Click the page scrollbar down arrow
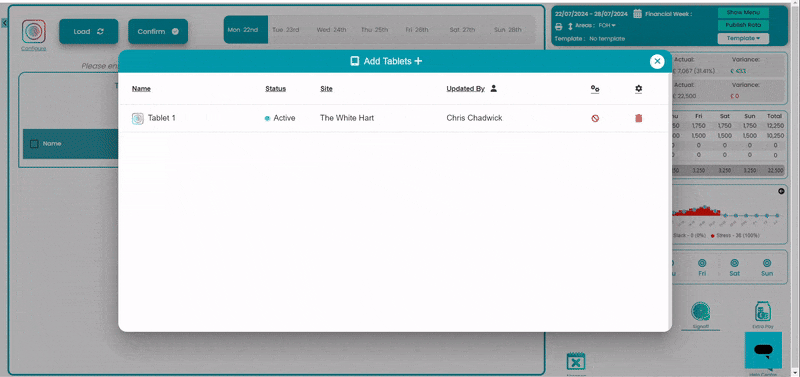800x377 pixels. 796,373
